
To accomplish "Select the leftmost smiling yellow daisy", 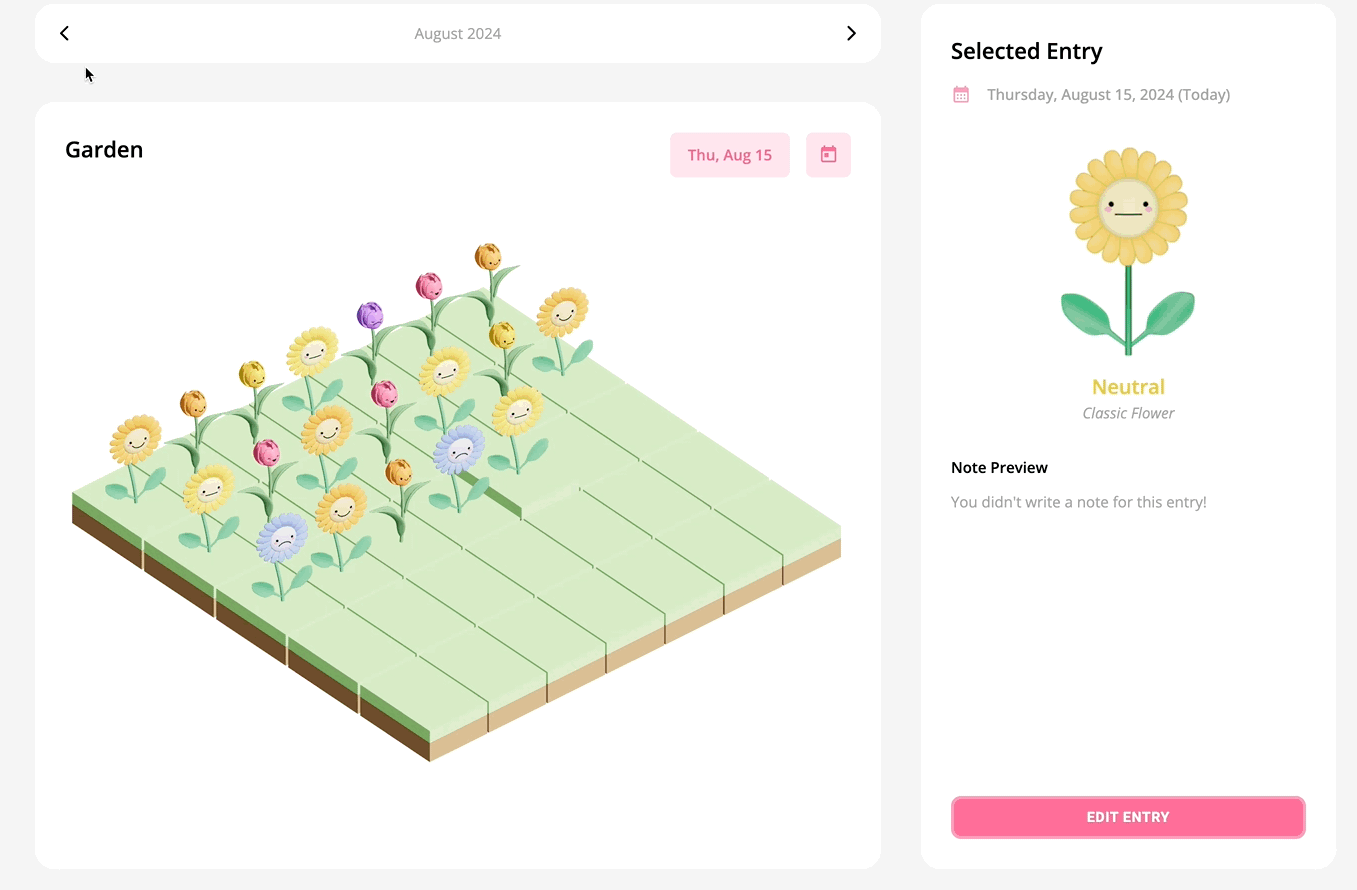I will [x=135, y=440].
